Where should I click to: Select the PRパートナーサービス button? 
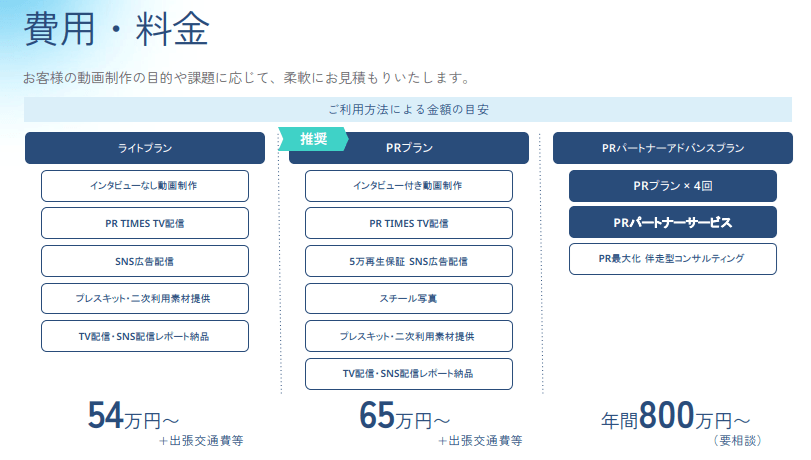(x=673, y=222)
